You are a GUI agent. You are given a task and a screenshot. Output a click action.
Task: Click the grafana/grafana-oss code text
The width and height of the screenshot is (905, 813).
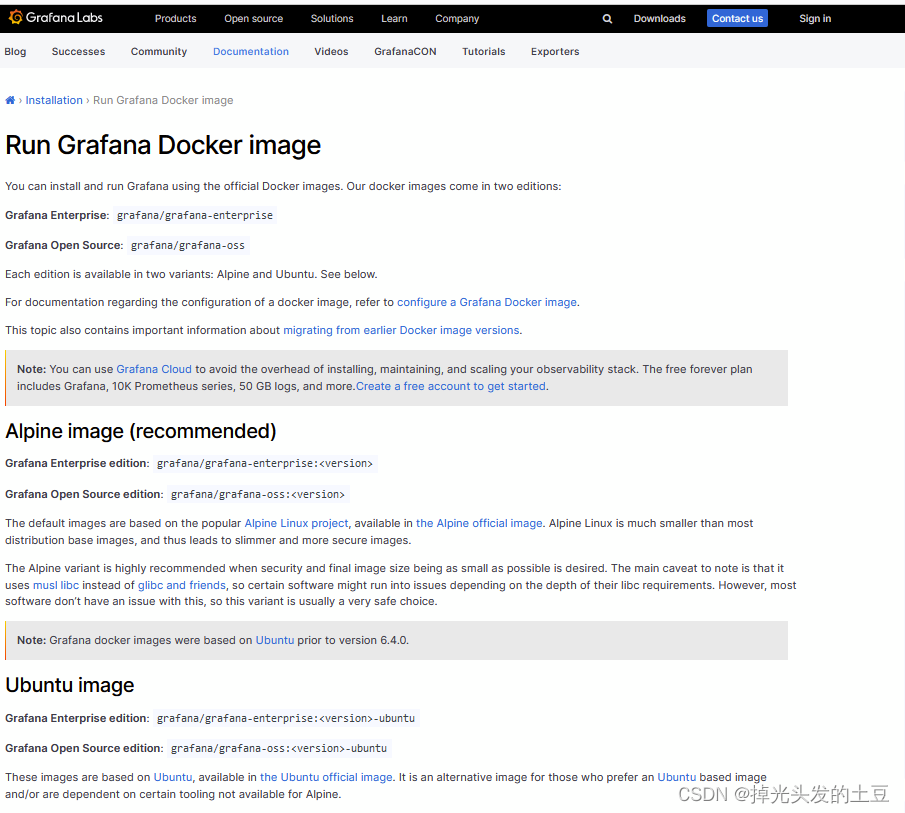(x=188, y=245)
